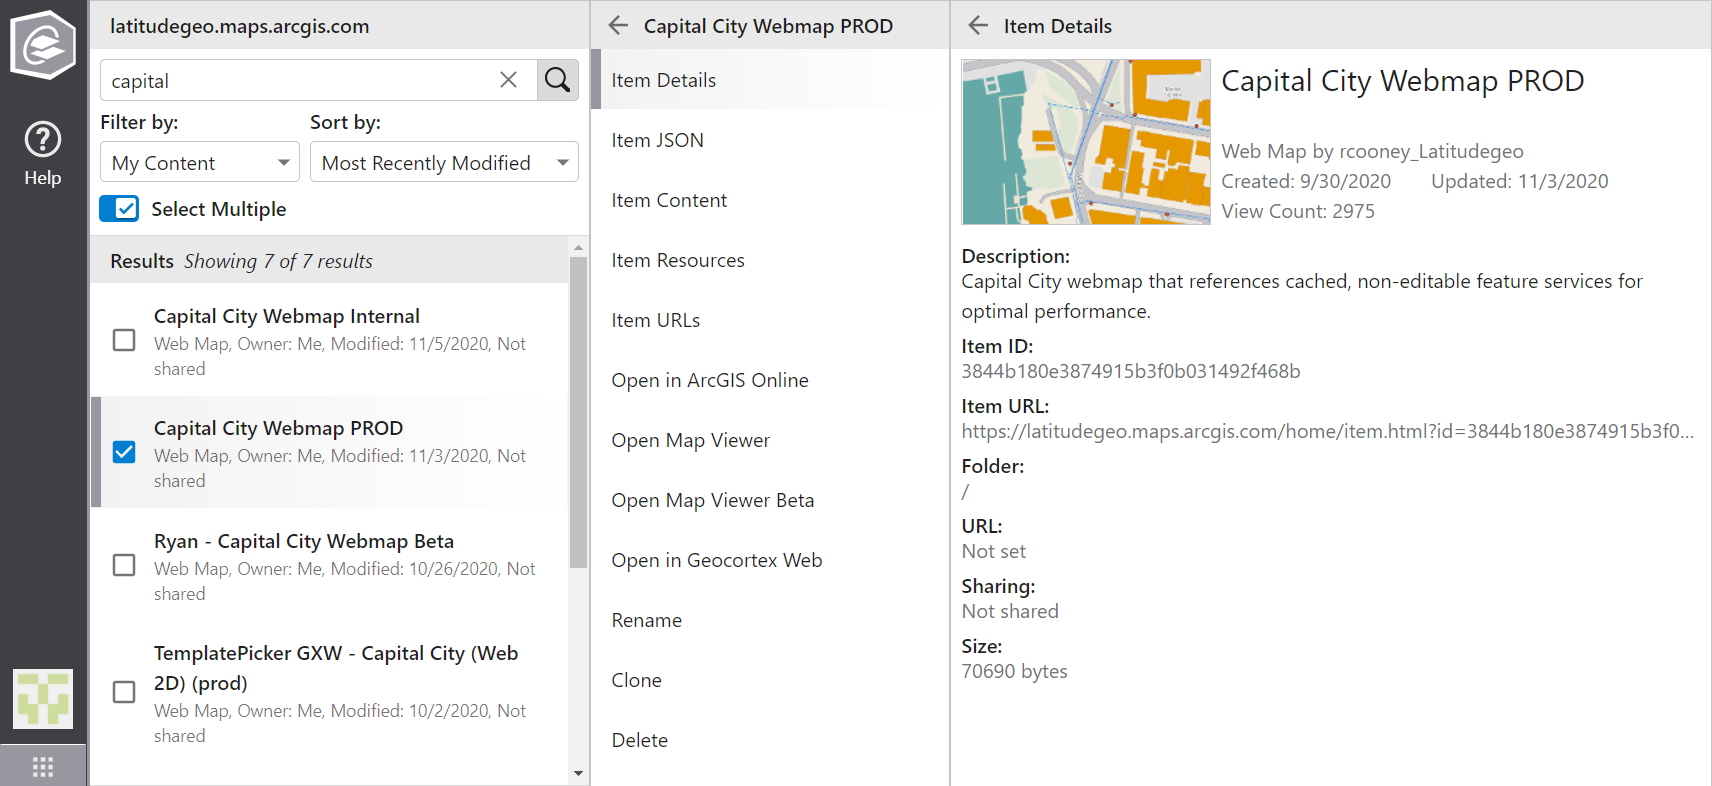Go back from Capital City Webmap PROD panel
The height and width of the screenshot is (786, 1712).
click(x=619, y=26)
